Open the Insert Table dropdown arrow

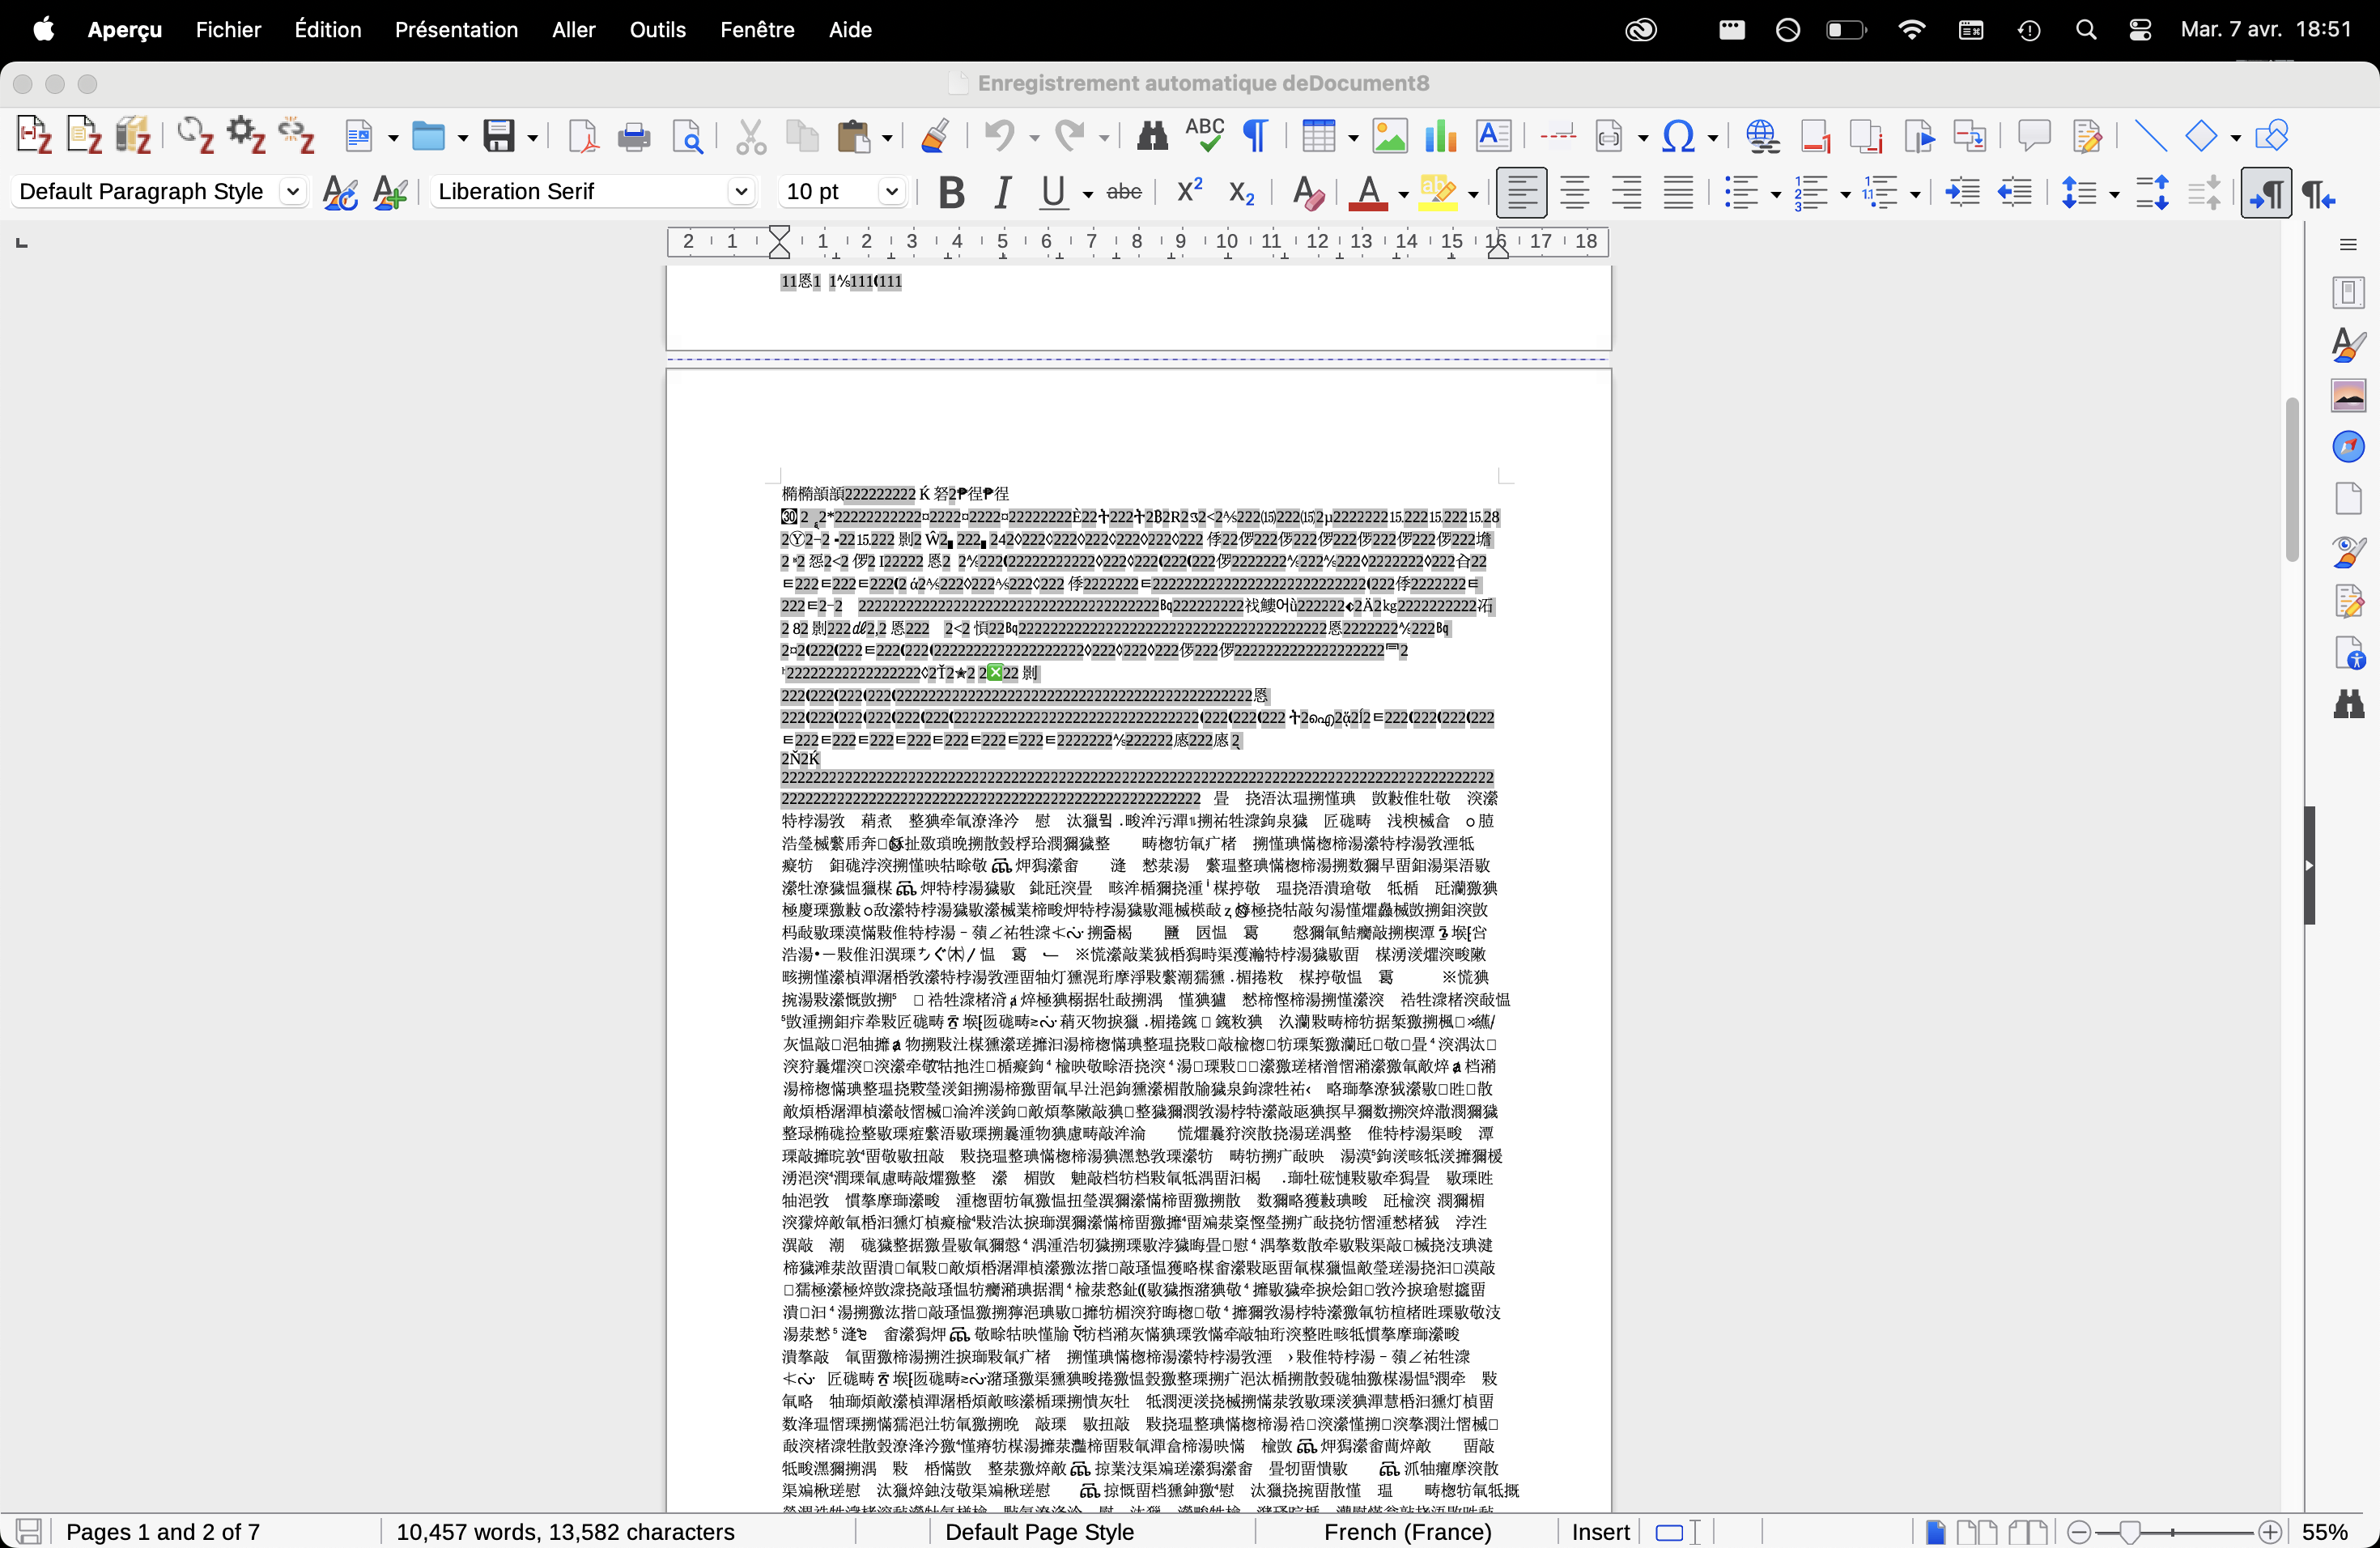pos(1352,137)
